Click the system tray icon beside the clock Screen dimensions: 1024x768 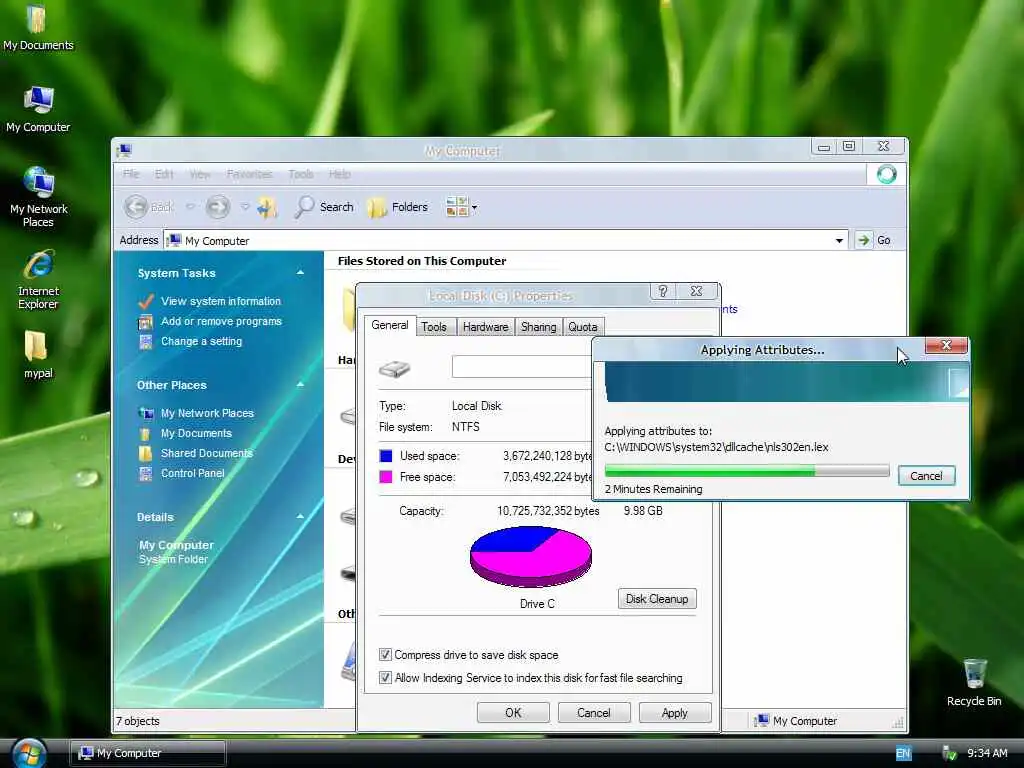pos(950,754)
